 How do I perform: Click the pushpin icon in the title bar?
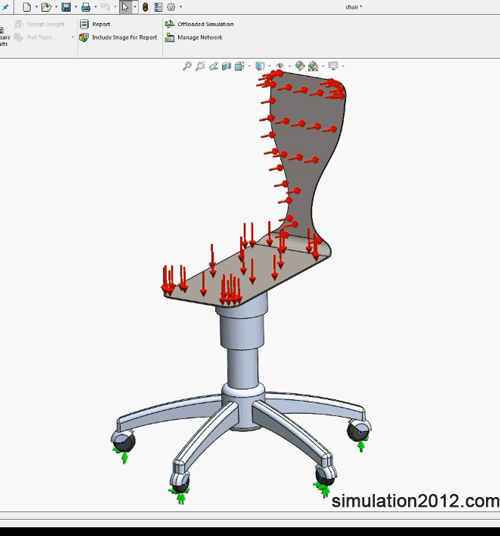click(5, 7)
